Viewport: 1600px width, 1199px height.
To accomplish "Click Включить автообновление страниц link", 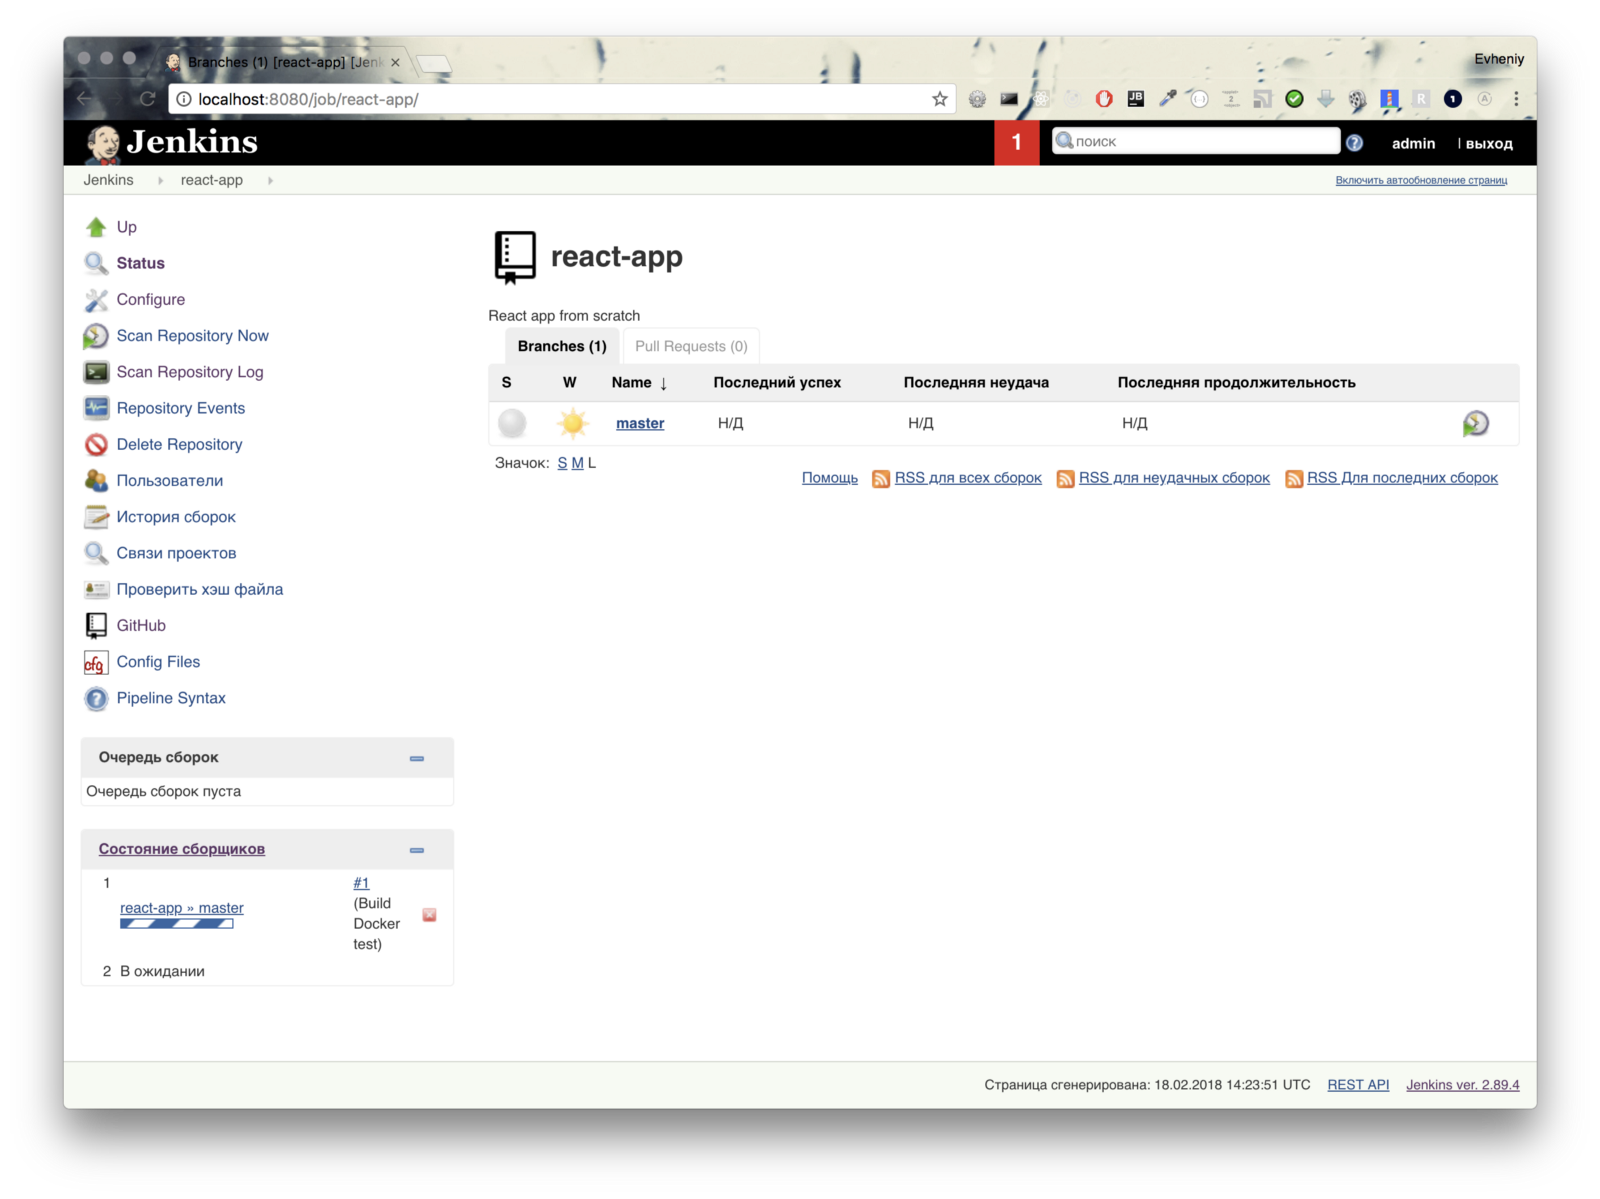I will (1421, 180).
